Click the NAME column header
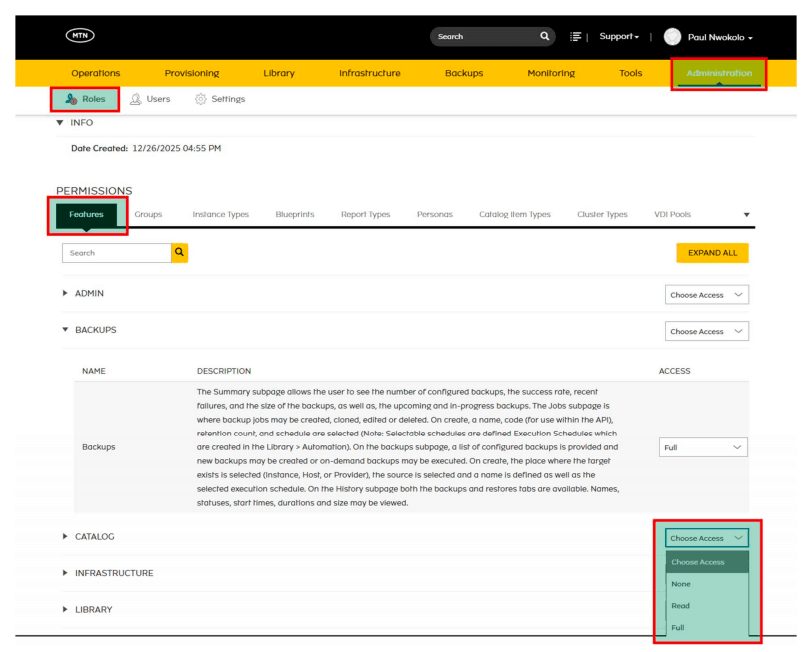804x652 pixels. [x=94, y=371]
